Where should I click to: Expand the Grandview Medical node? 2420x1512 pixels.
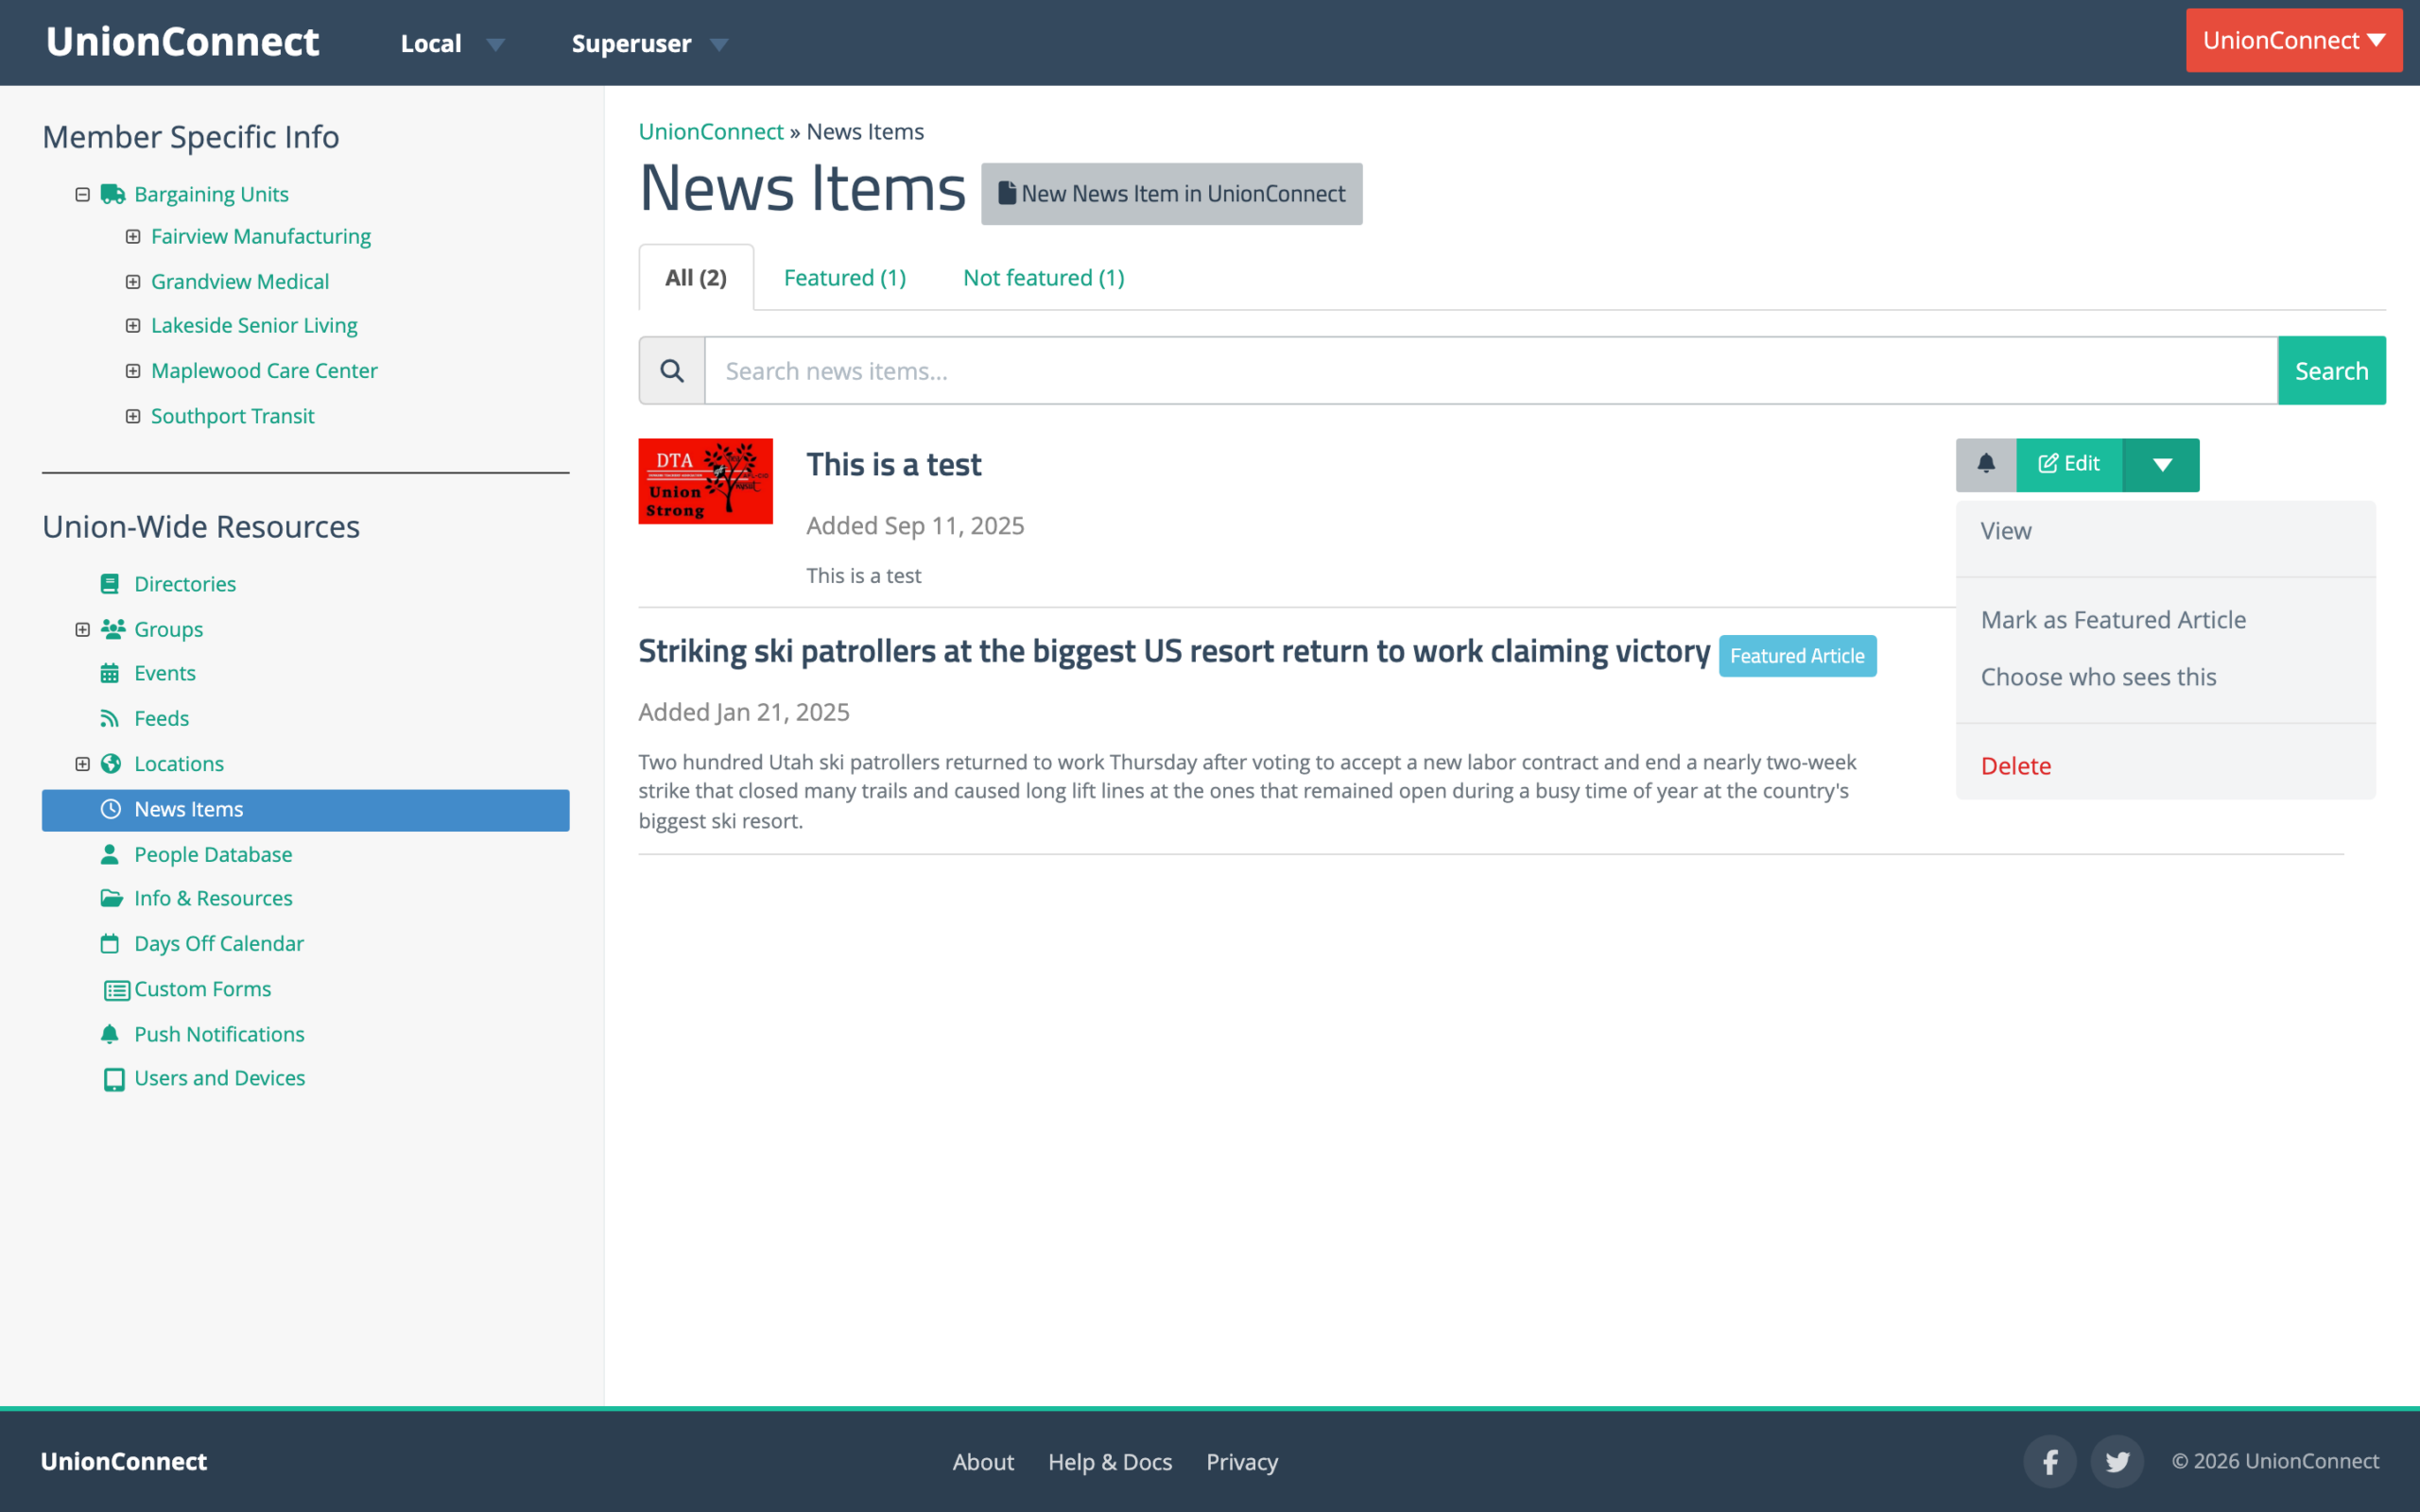click(x=133, y=282)
